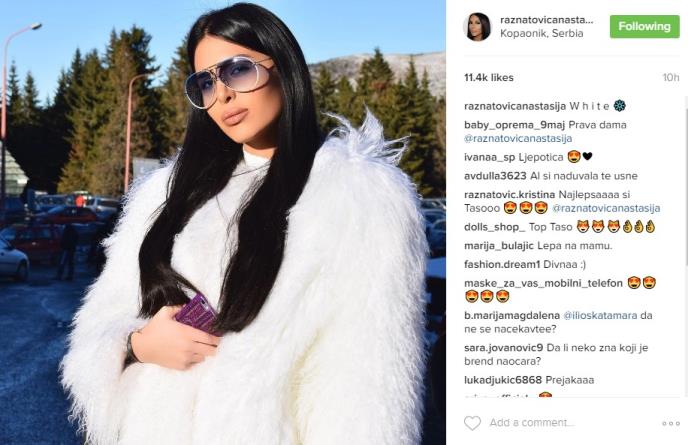Open the three-dot more options menu
The image size is (688, 445).
click(x=671, y=423)
